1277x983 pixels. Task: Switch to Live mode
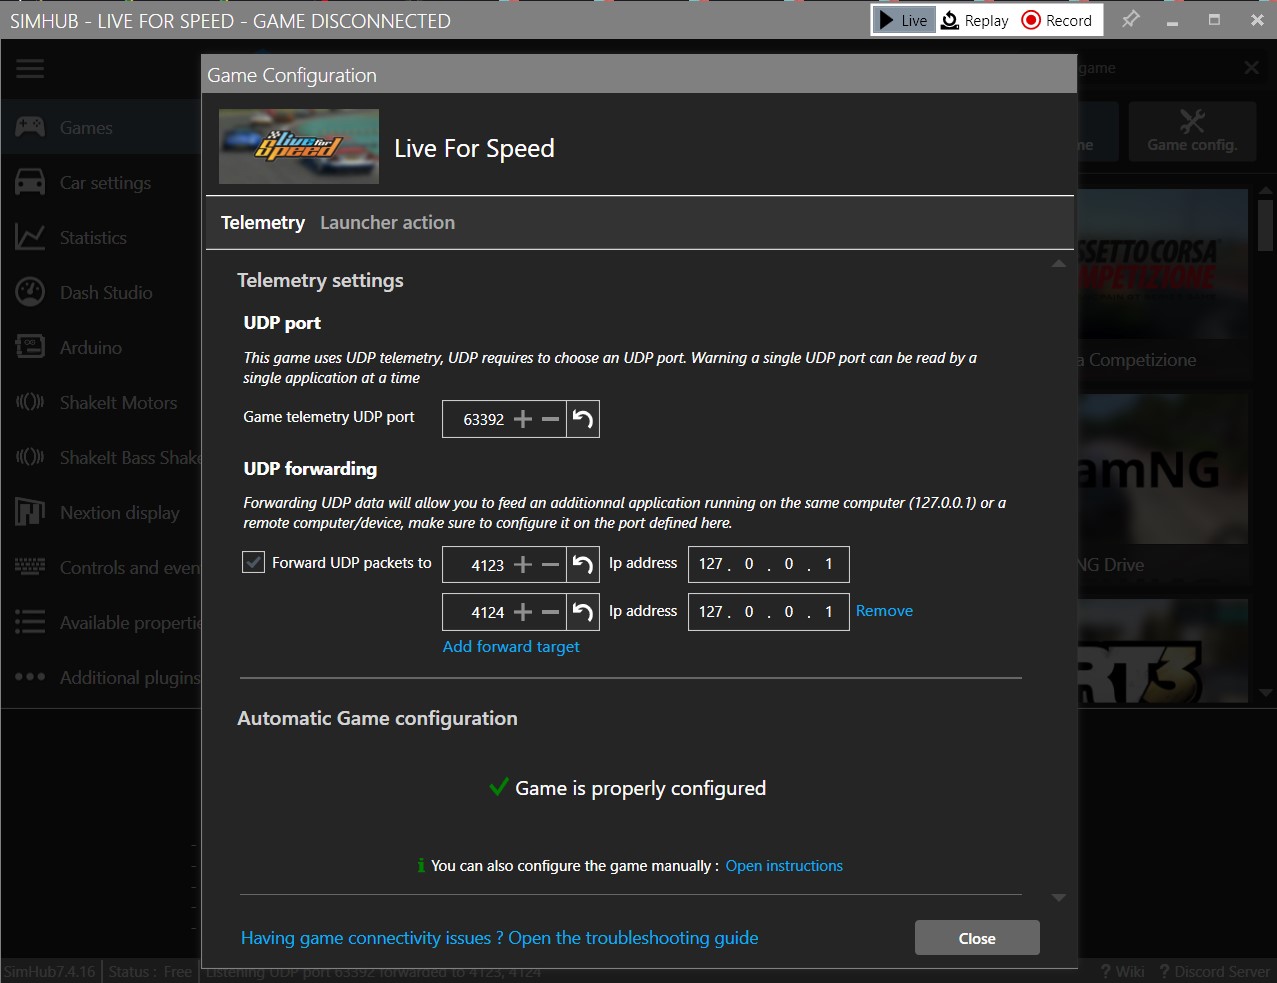904,20
